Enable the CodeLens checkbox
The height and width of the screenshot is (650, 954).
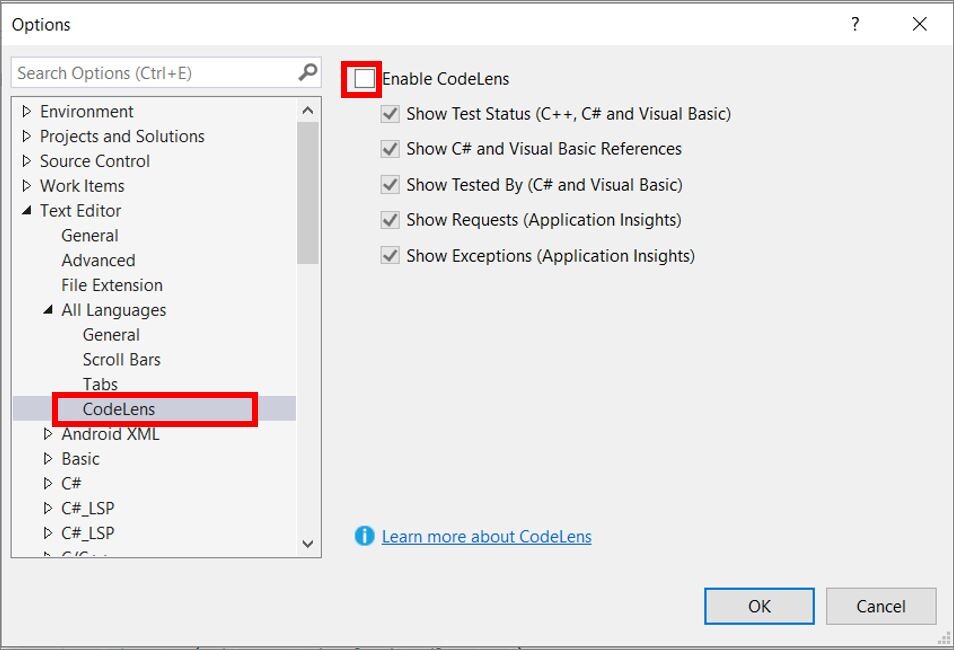(365, 78)
